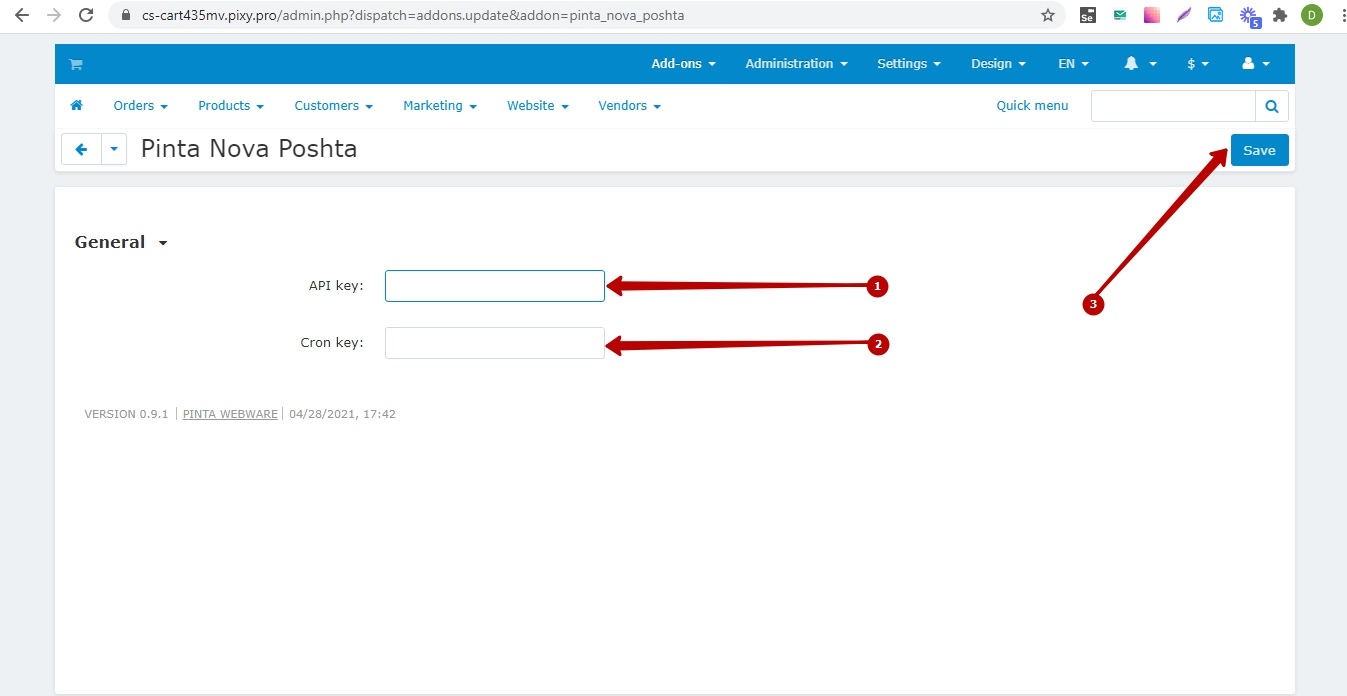Image resolution: width=1347 pixels, height=696 pixels.
Task: Open the purple feather extension icon
Action: coord(1184,15)
